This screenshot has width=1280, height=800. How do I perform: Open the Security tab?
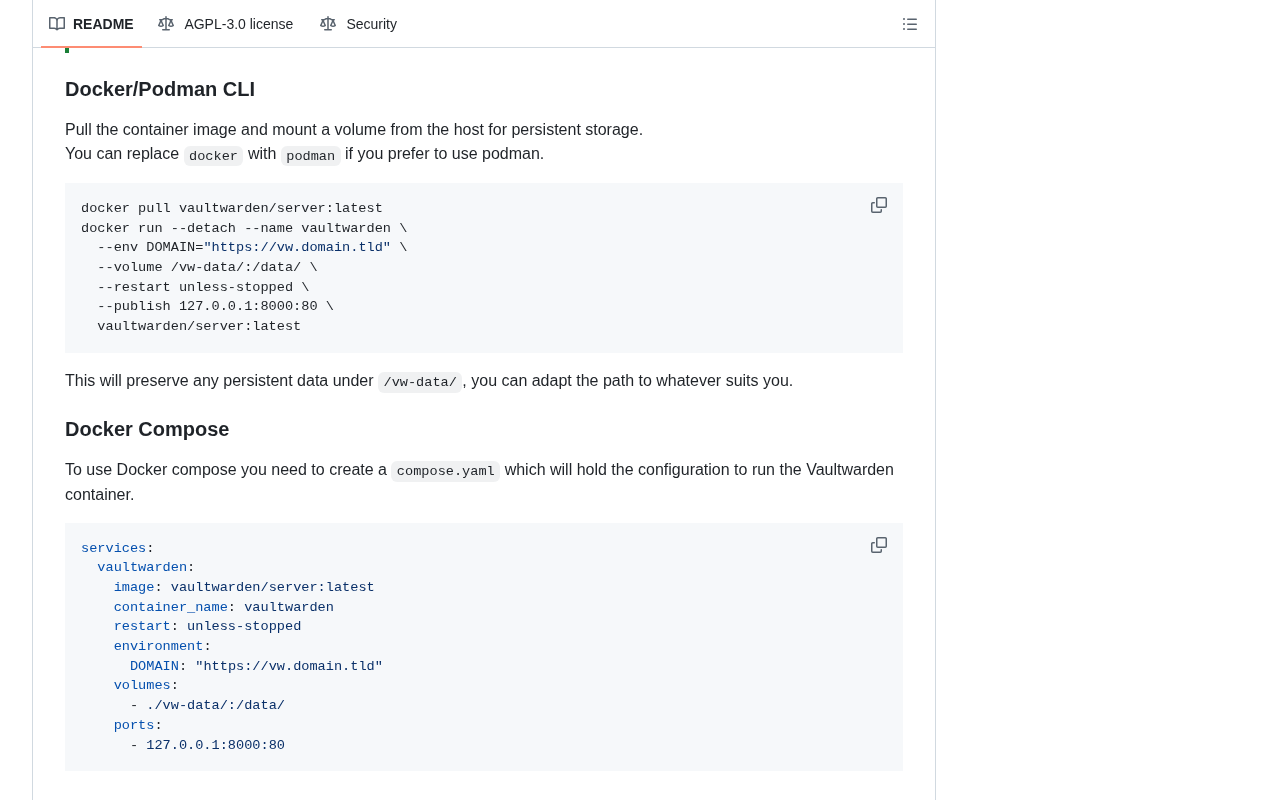pyautogui.click(x=359, y=24)
